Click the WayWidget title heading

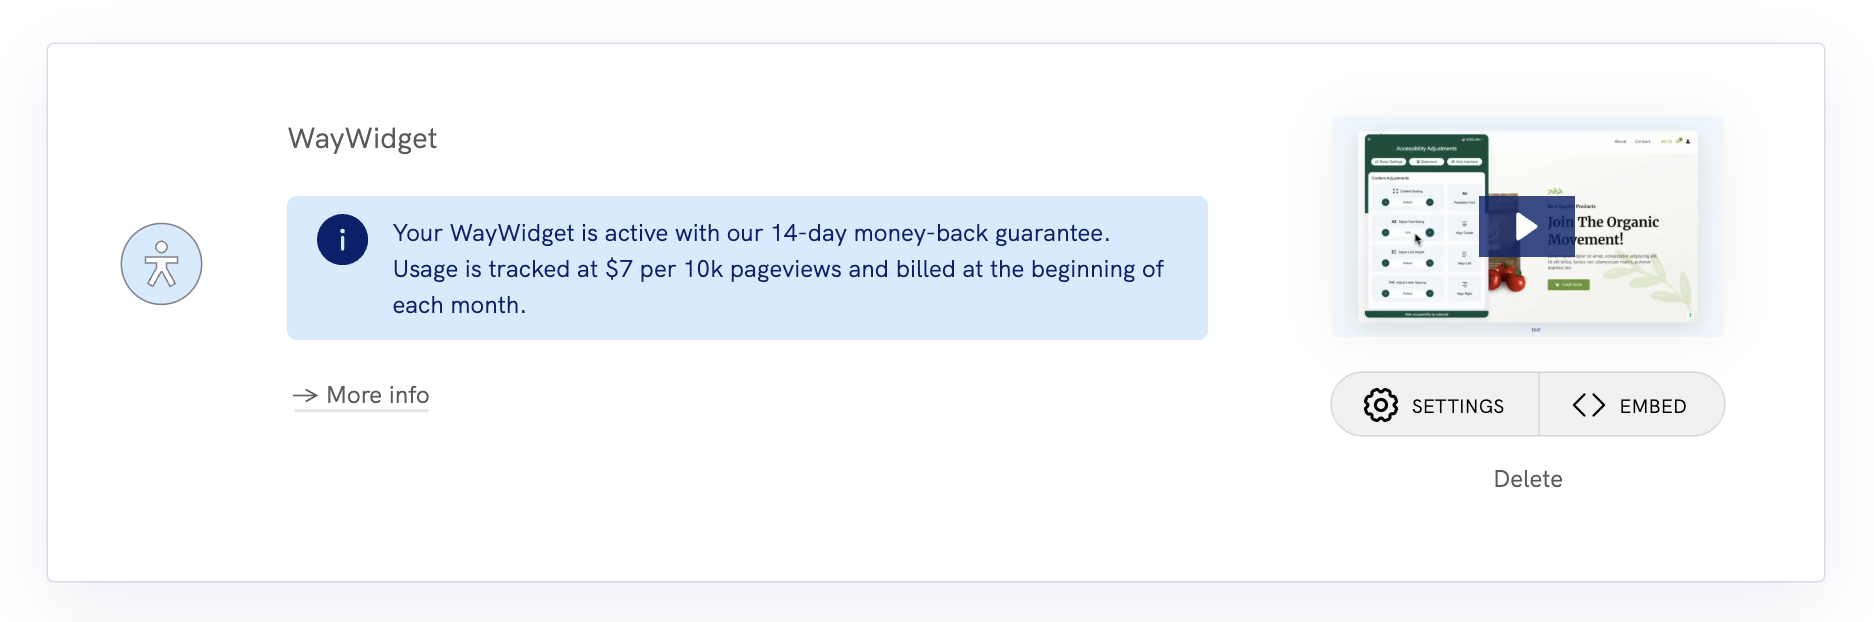362,138
